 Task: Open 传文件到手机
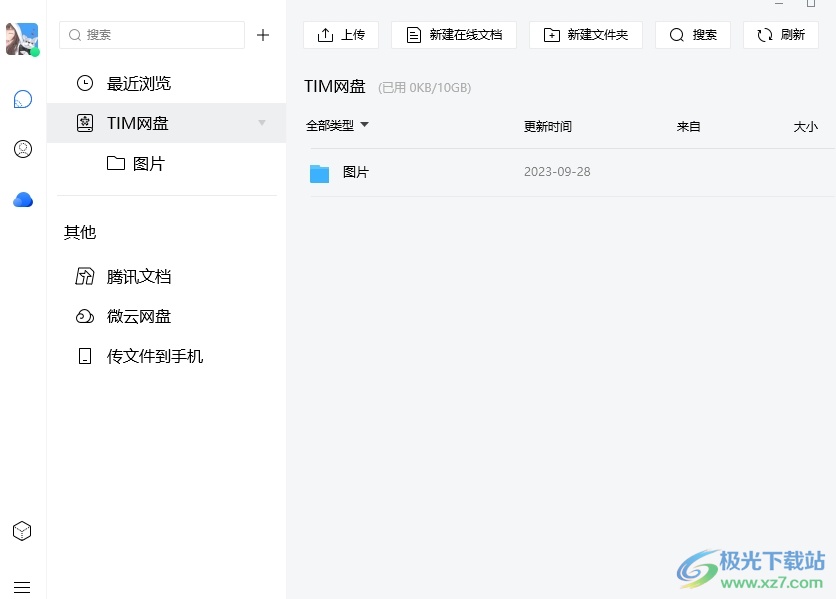[166, 356]
